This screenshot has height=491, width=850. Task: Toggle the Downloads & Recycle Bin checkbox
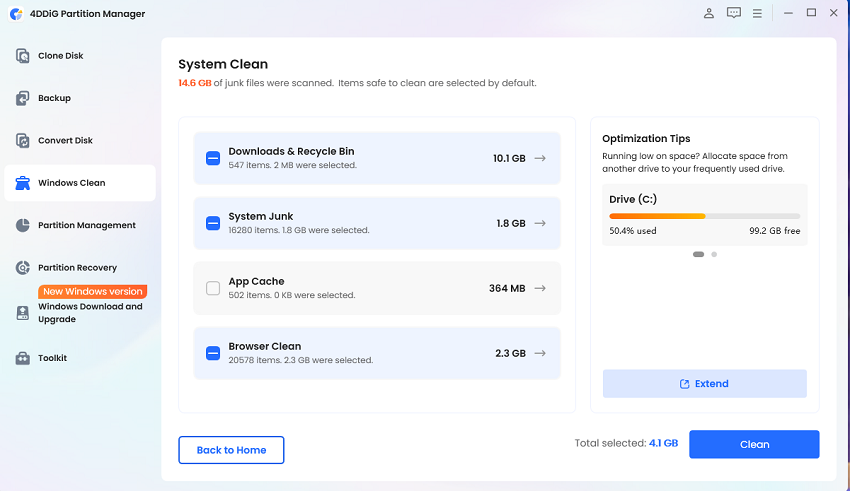213,158
